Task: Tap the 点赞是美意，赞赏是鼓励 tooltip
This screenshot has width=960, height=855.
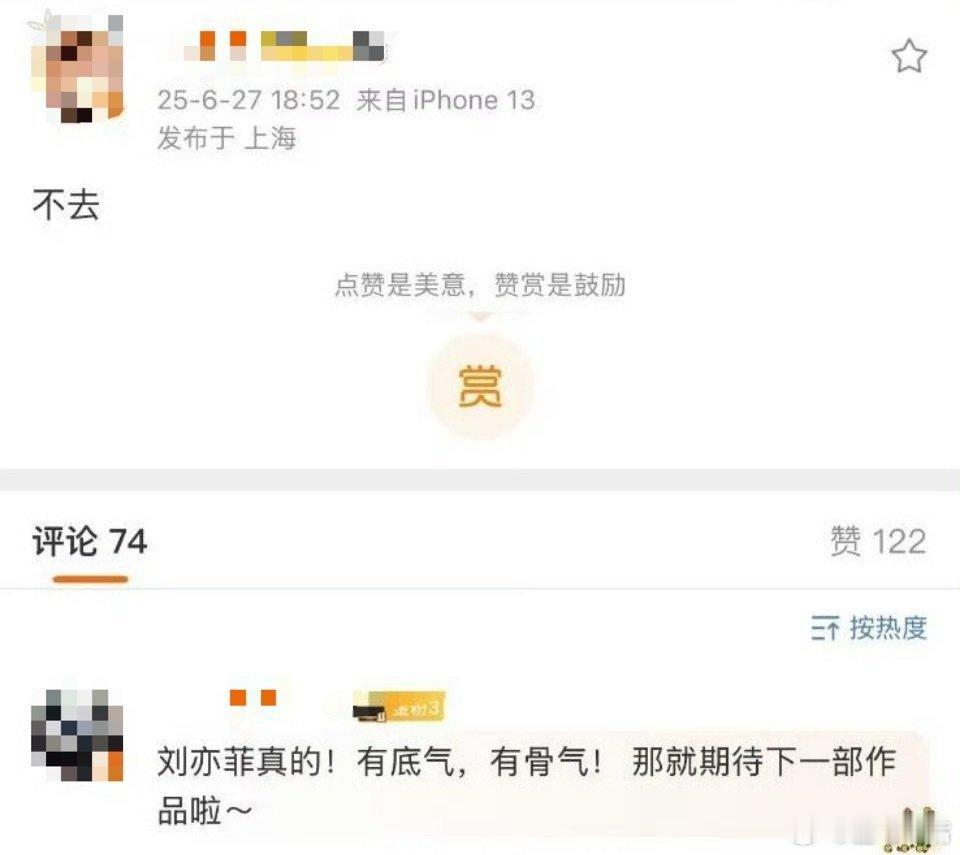Action: click(480, 285)
